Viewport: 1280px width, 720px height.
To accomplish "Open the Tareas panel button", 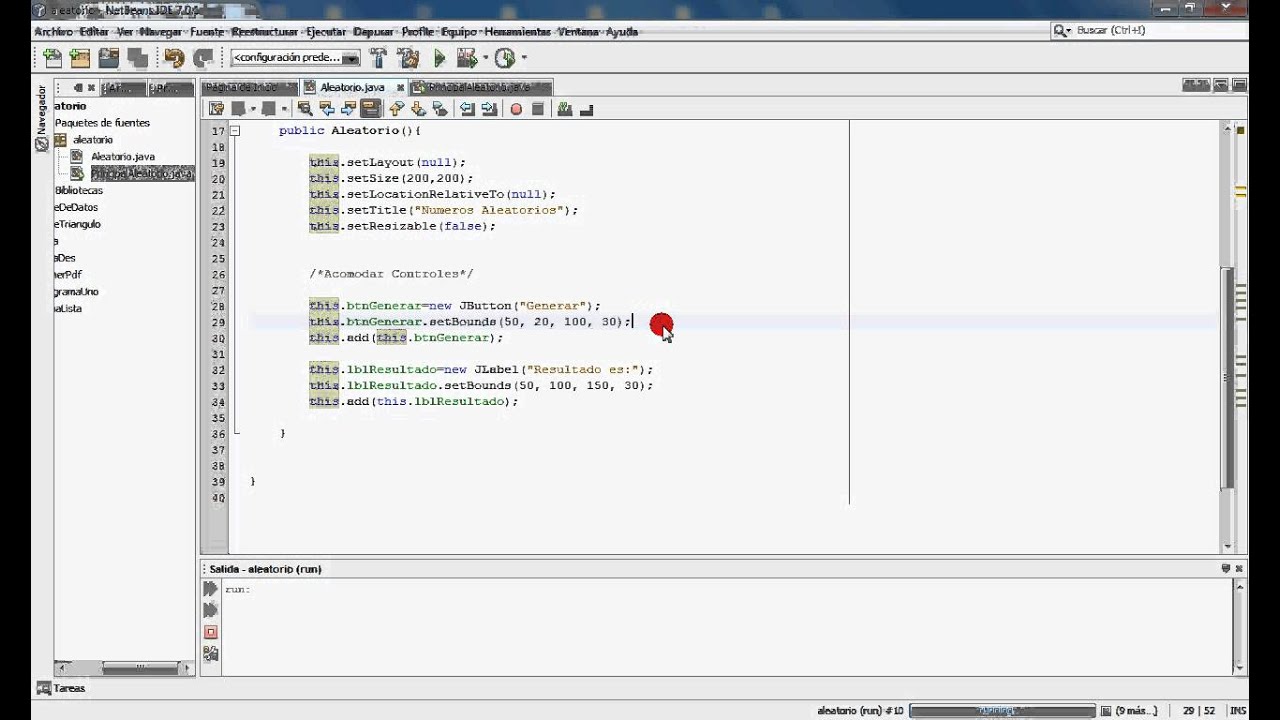I will click(x=62, y=688).
